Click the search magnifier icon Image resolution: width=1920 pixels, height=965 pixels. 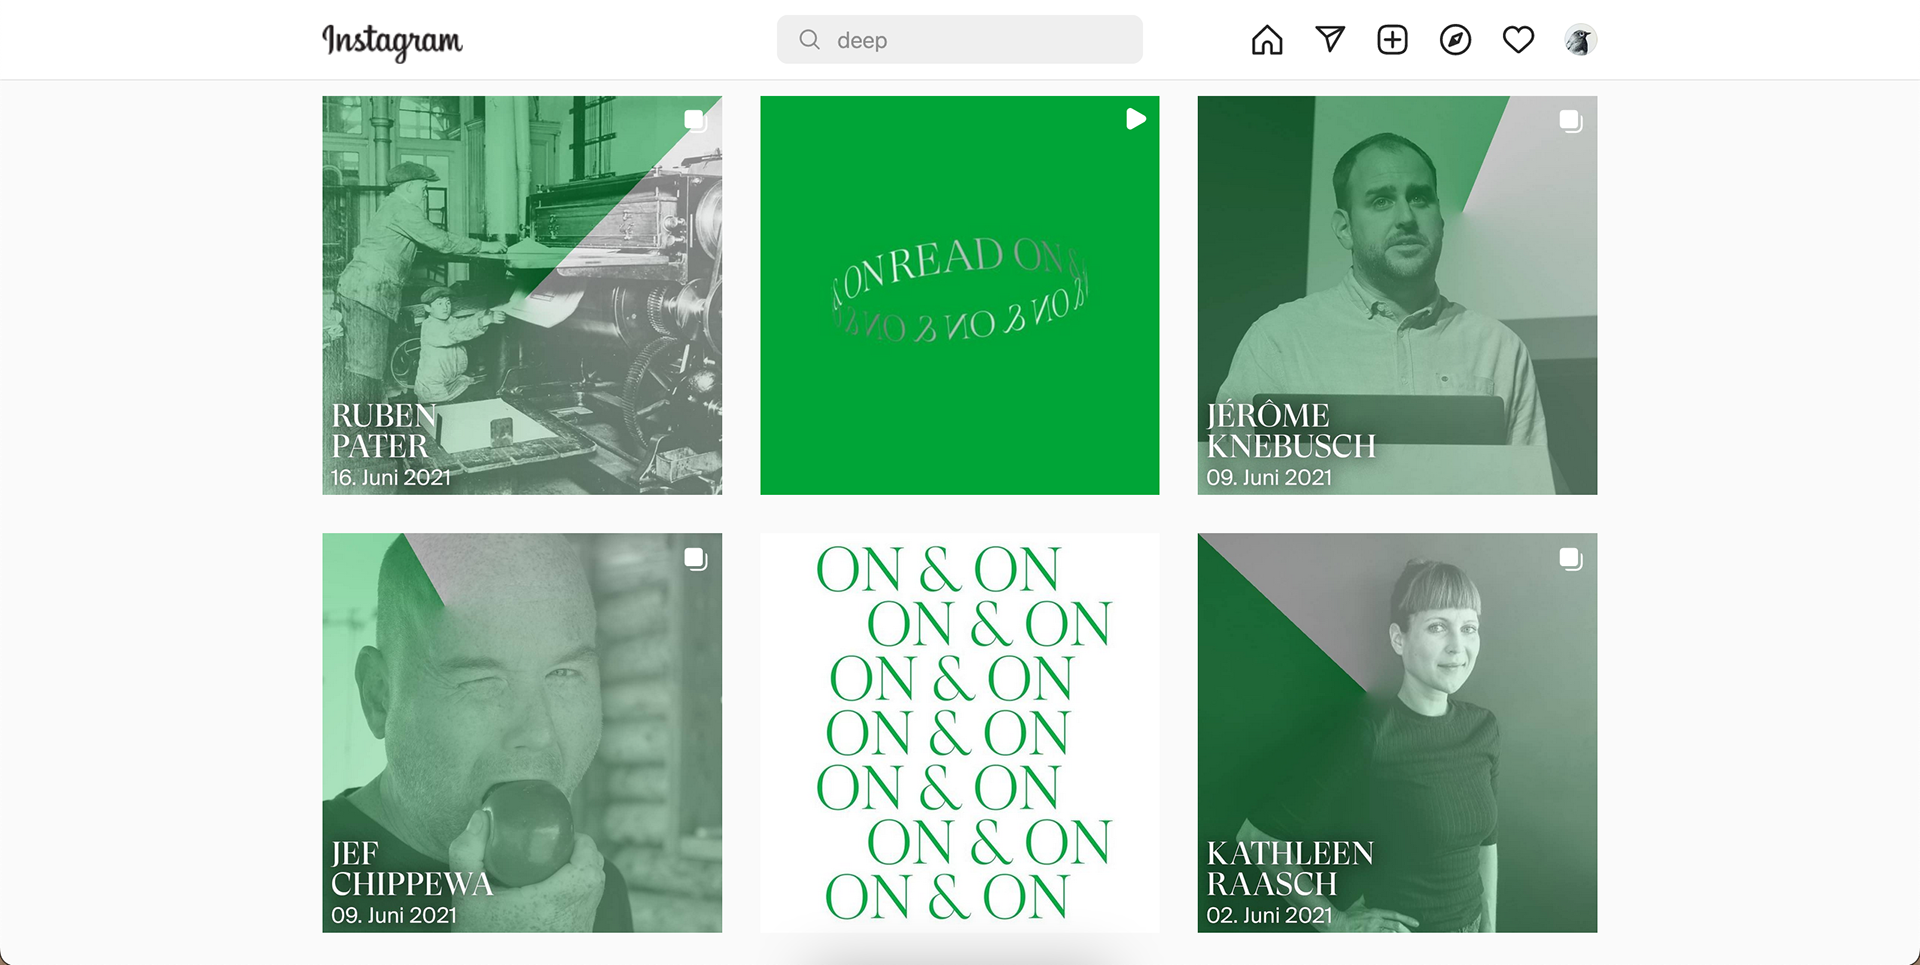click(809, 40)
